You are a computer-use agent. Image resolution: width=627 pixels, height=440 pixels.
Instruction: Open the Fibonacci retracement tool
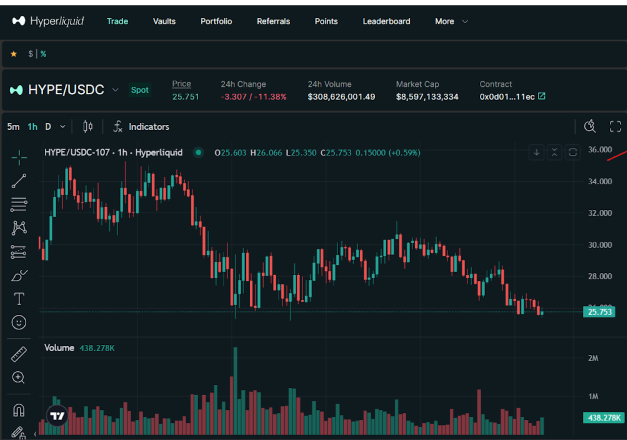(x=19, y=204)
